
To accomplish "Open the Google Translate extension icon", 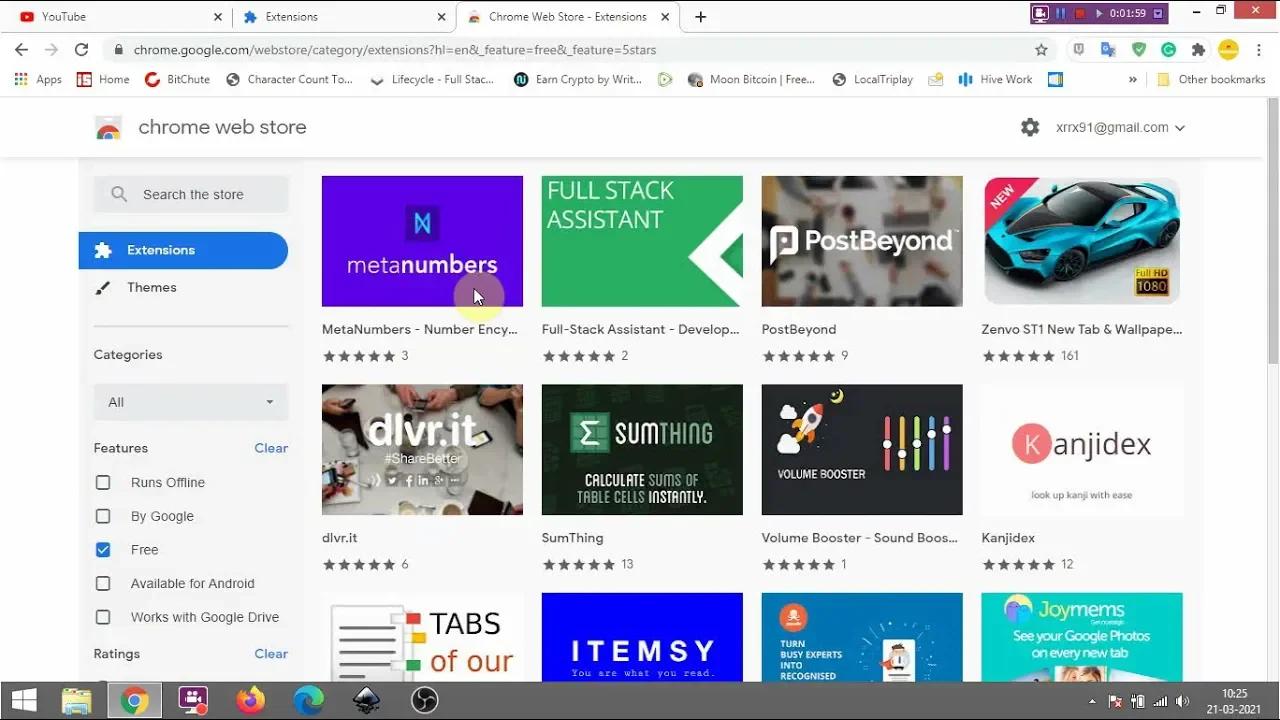I will pos(1108,49).
